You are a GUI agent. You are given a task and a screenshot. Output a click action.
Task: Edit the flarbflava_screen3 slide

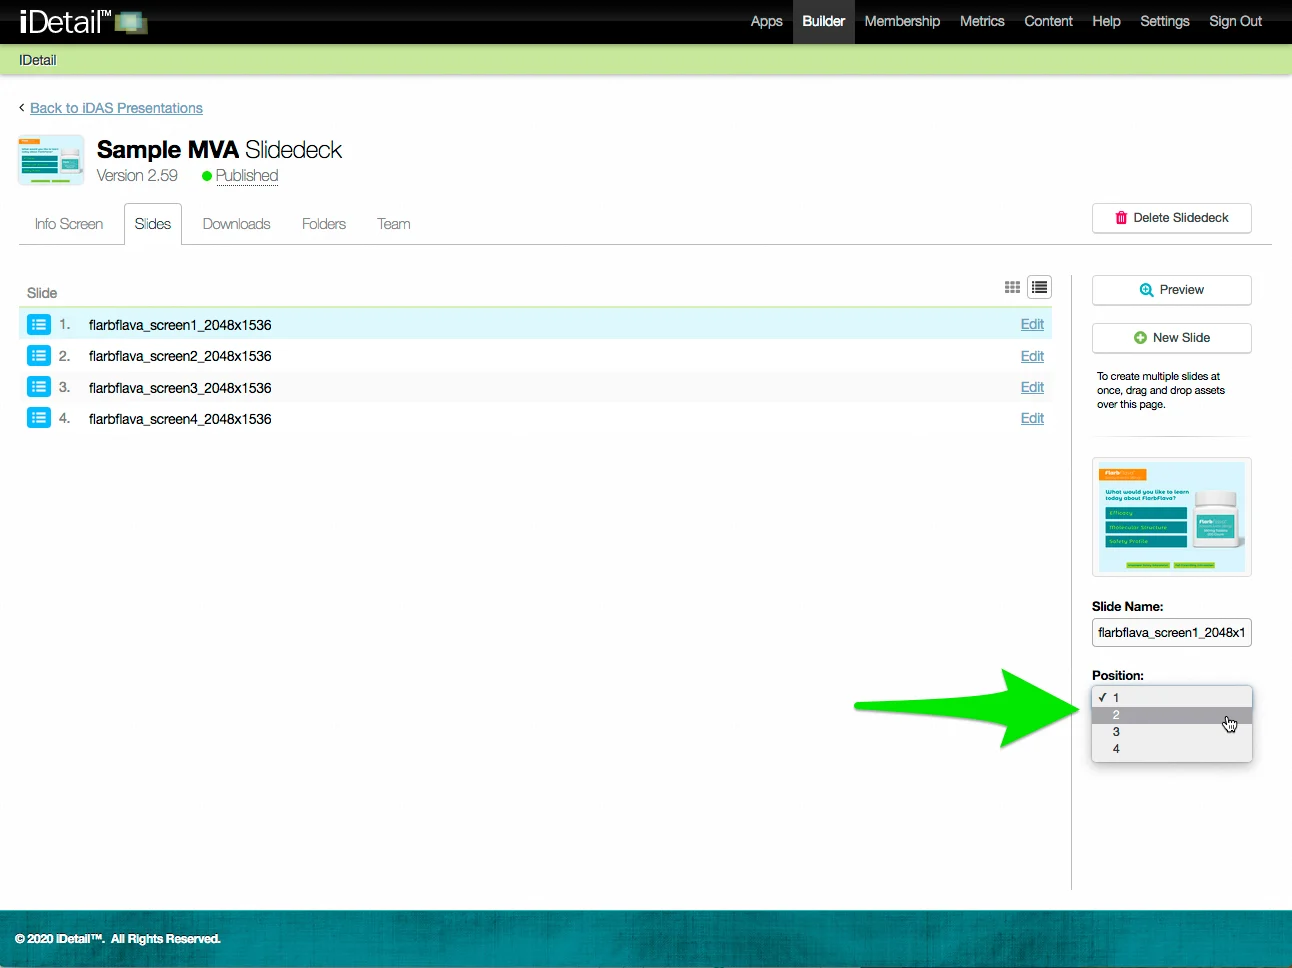(1032, 387)
